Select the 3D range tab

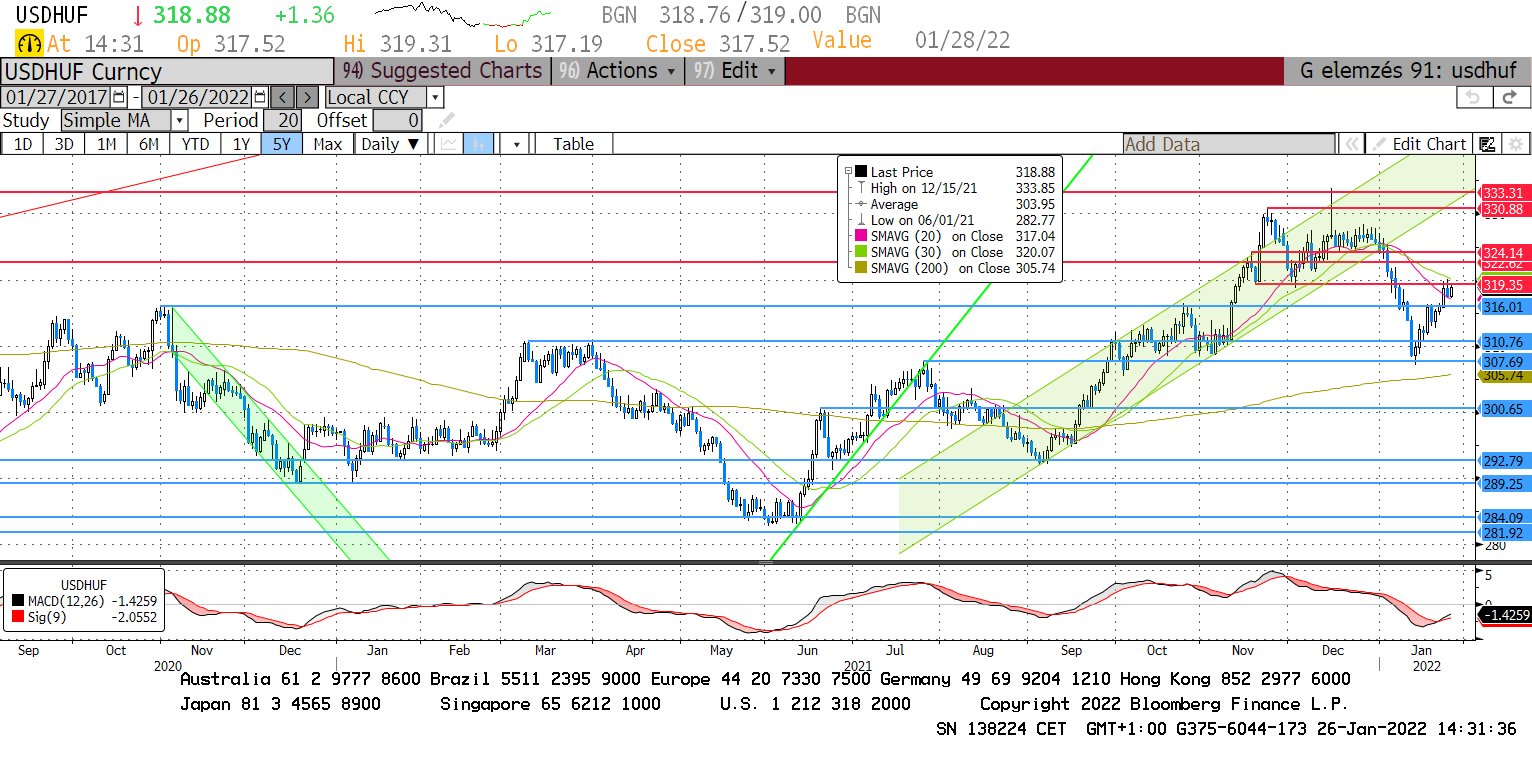point(64,144)
